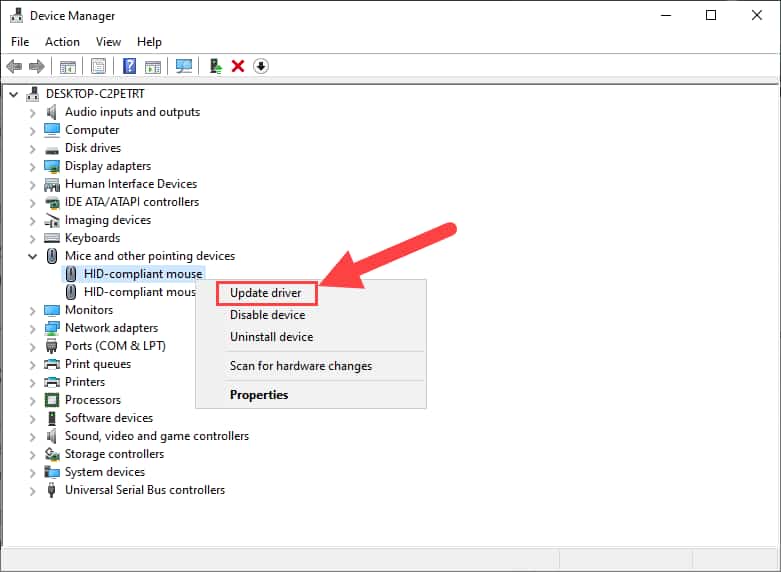
Task: Click the blue Help question mark toolbar icon
Action: 129,66
